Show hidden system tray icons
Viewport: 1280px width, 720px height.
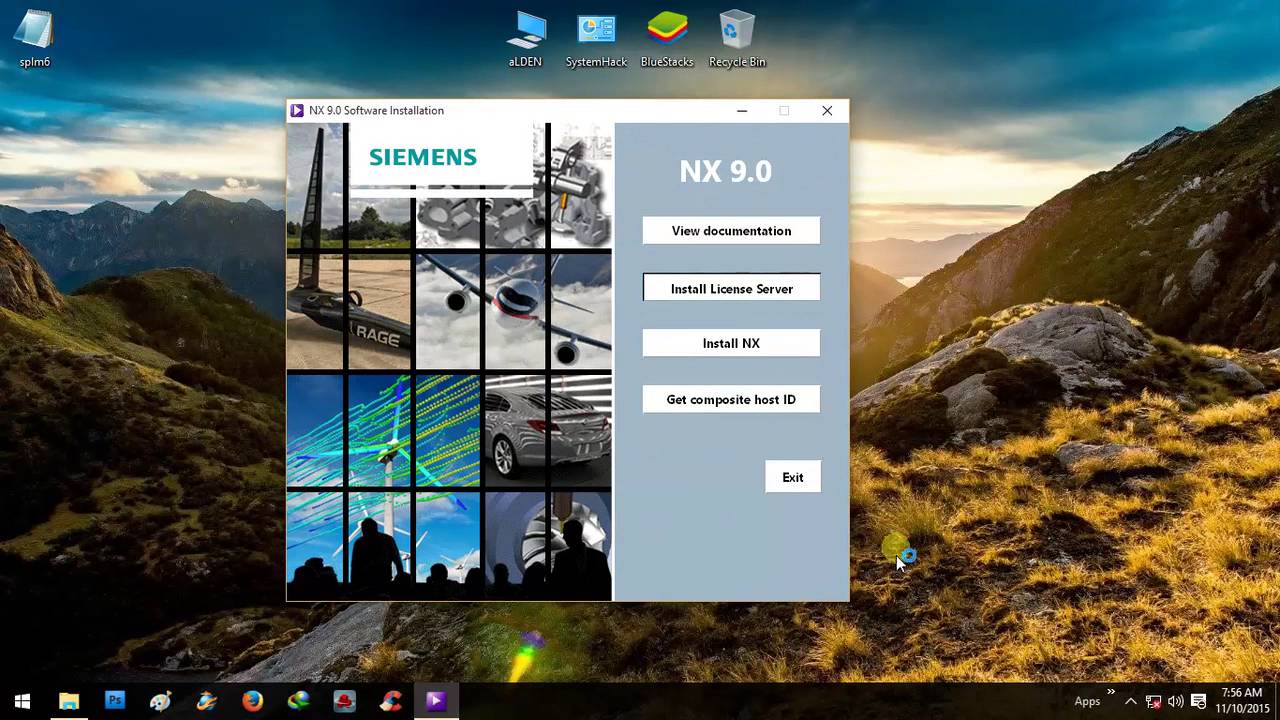coord(1131,701)
